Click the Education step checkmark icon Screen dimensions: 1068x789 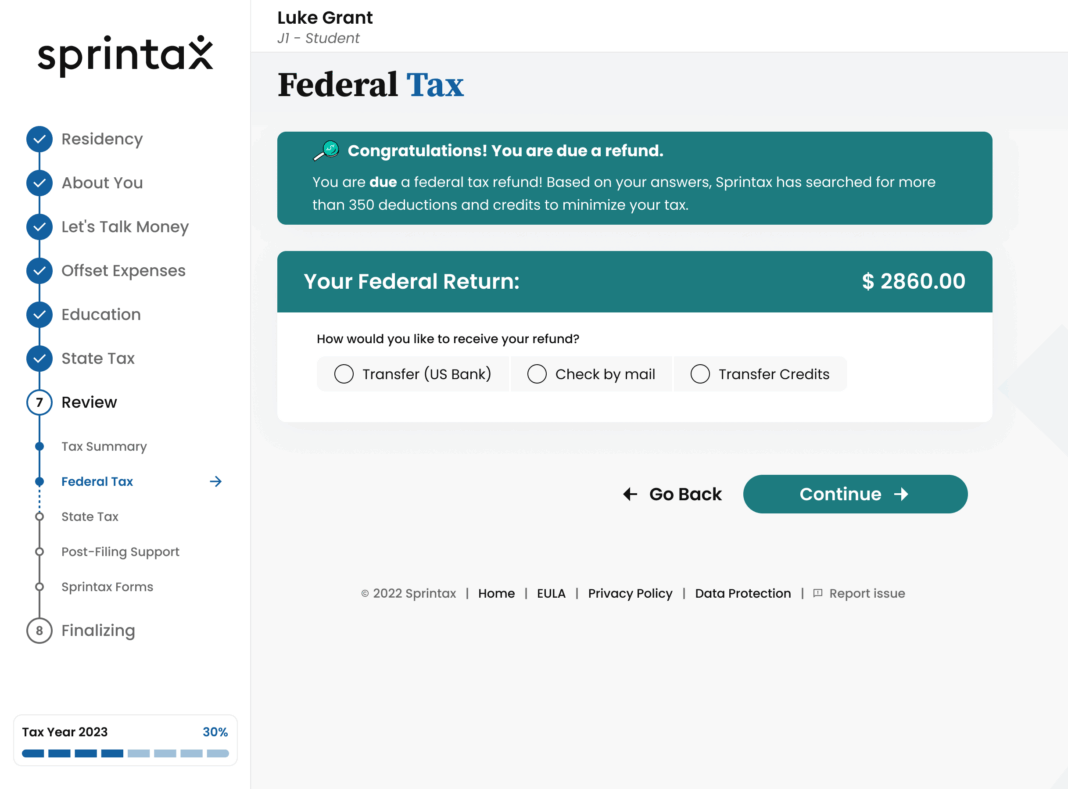pos(39,314)
